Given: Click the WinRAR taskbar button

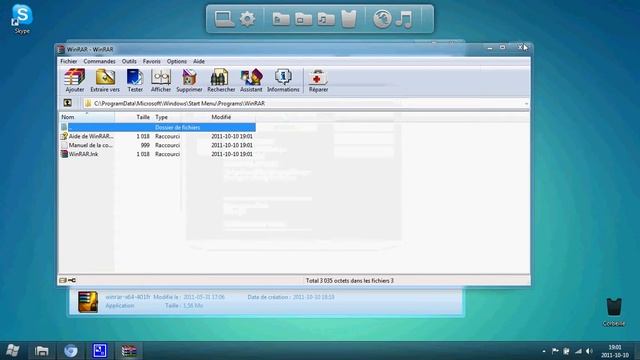Looking at the screenshot, I should pos(129,351).
